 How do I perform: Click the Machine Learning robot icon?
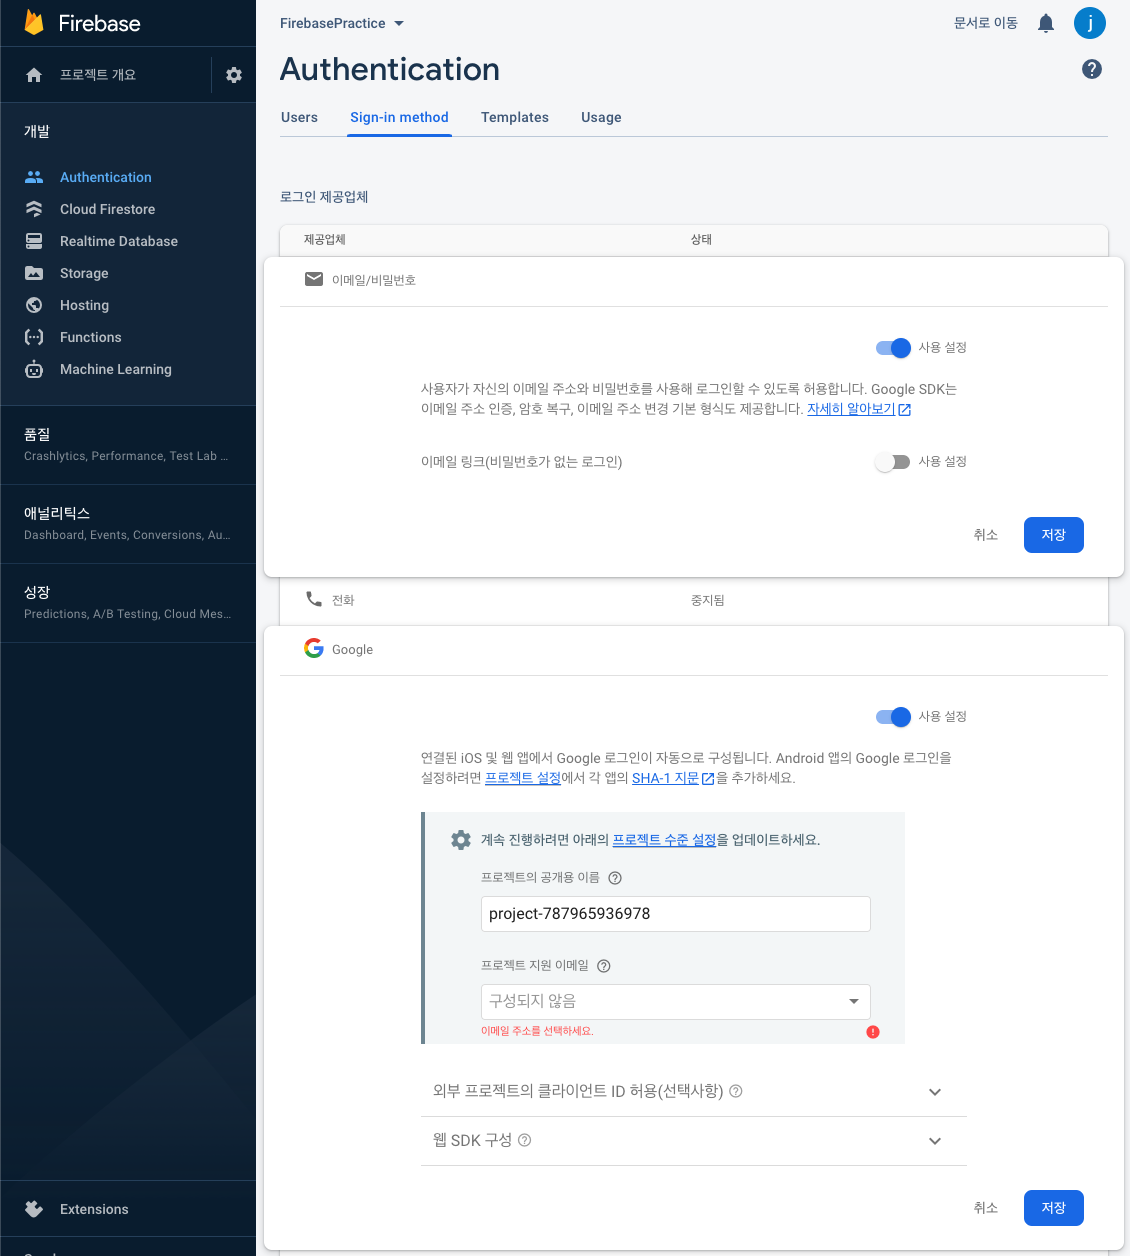tap(34, 369)
